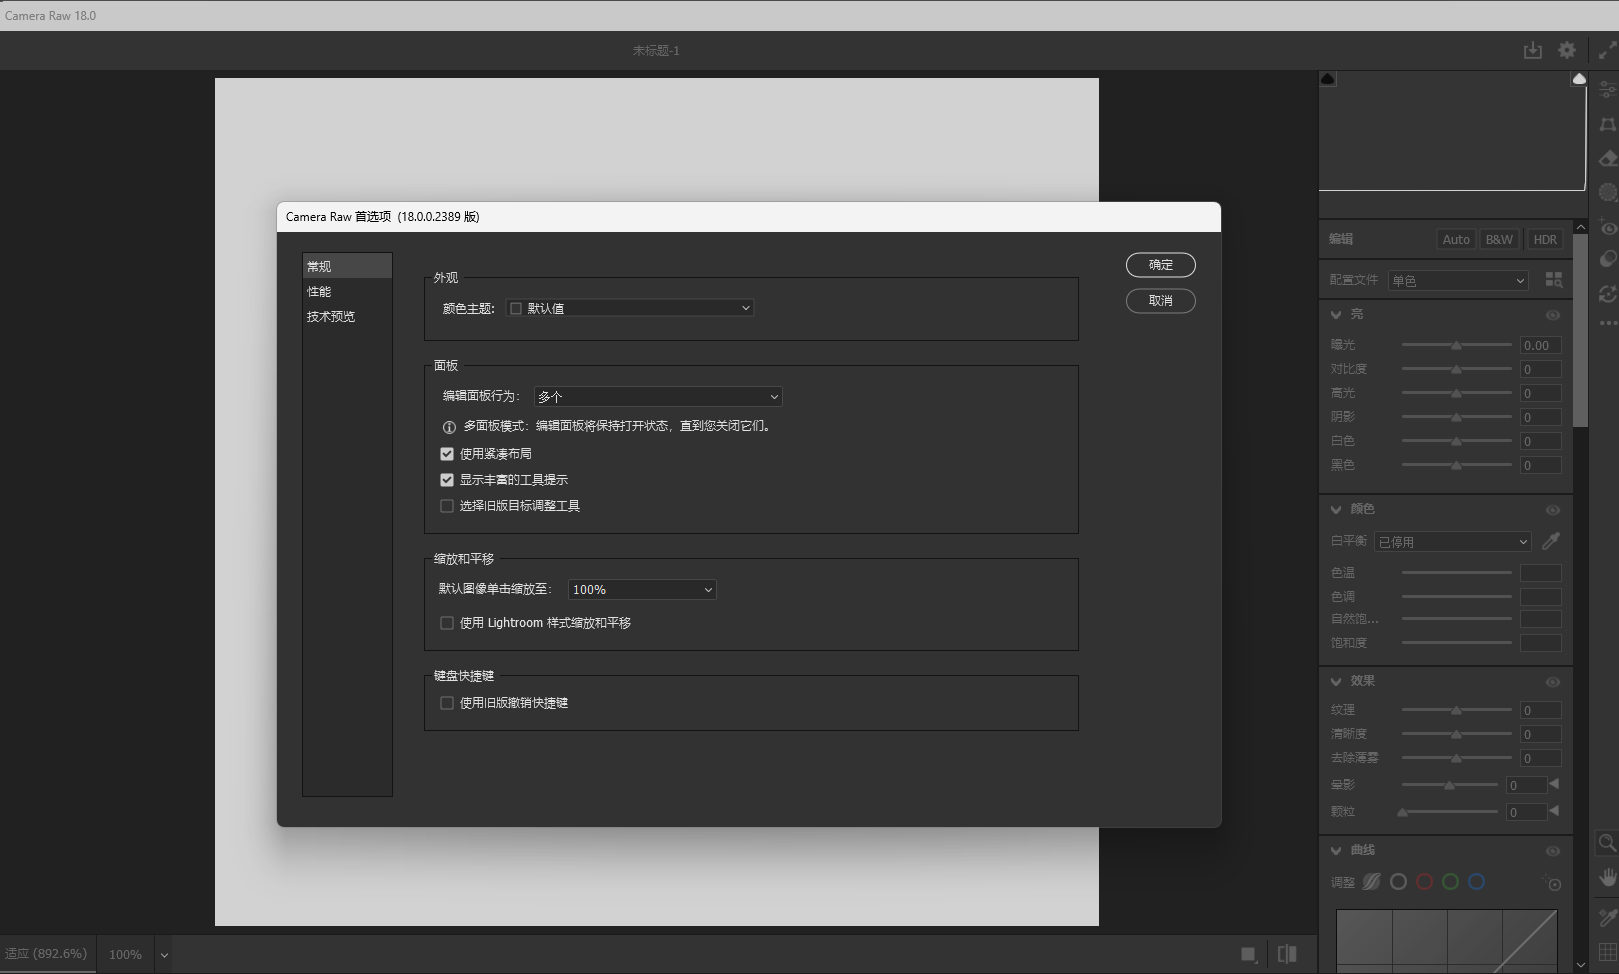Viewport: 1619px width, 974px height.
Task: Open preferences via the gear icon
Action: point(1567,50)
